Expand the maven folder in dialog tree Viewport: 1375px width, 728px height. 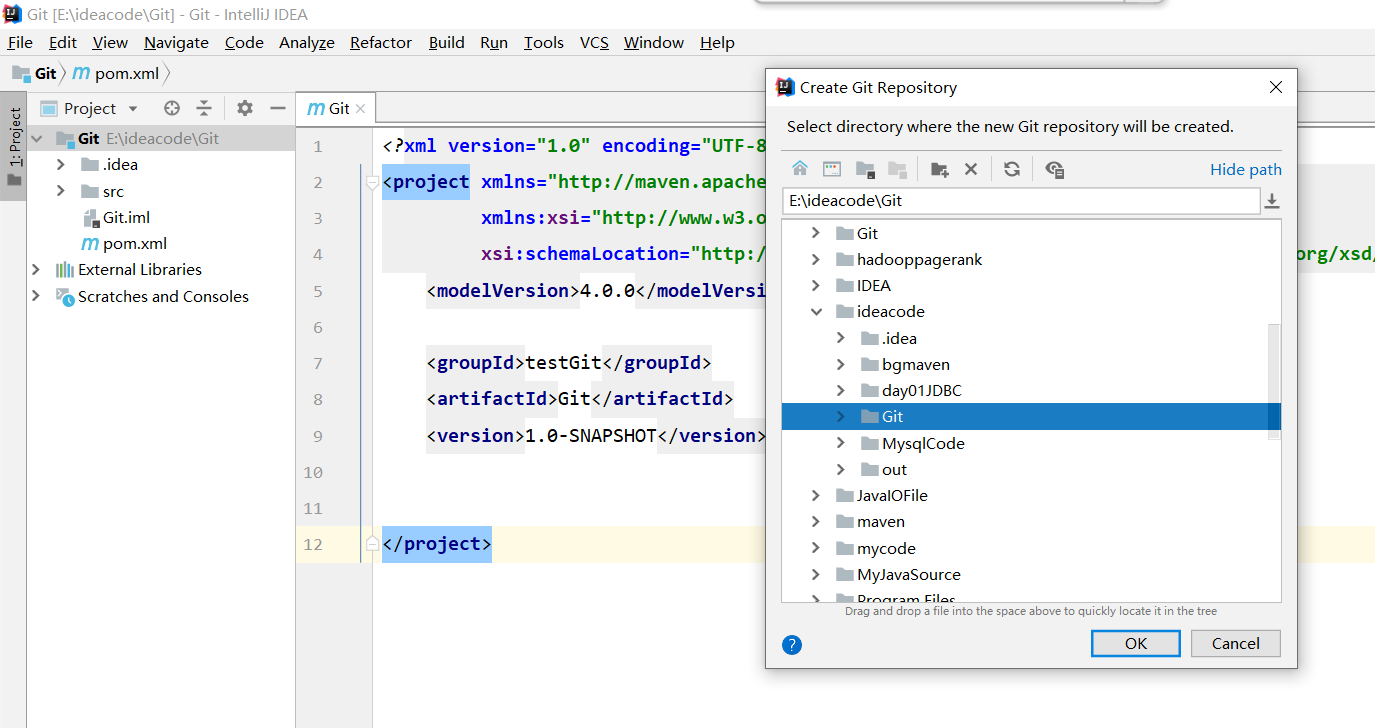point(816,521)
